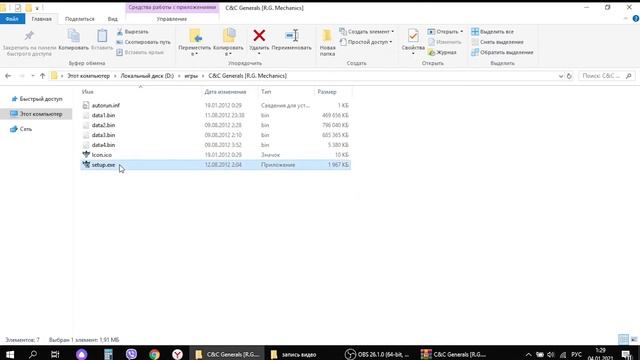
Task: Open Простой доступ dropdown
Action: click(x=366, y=42)
